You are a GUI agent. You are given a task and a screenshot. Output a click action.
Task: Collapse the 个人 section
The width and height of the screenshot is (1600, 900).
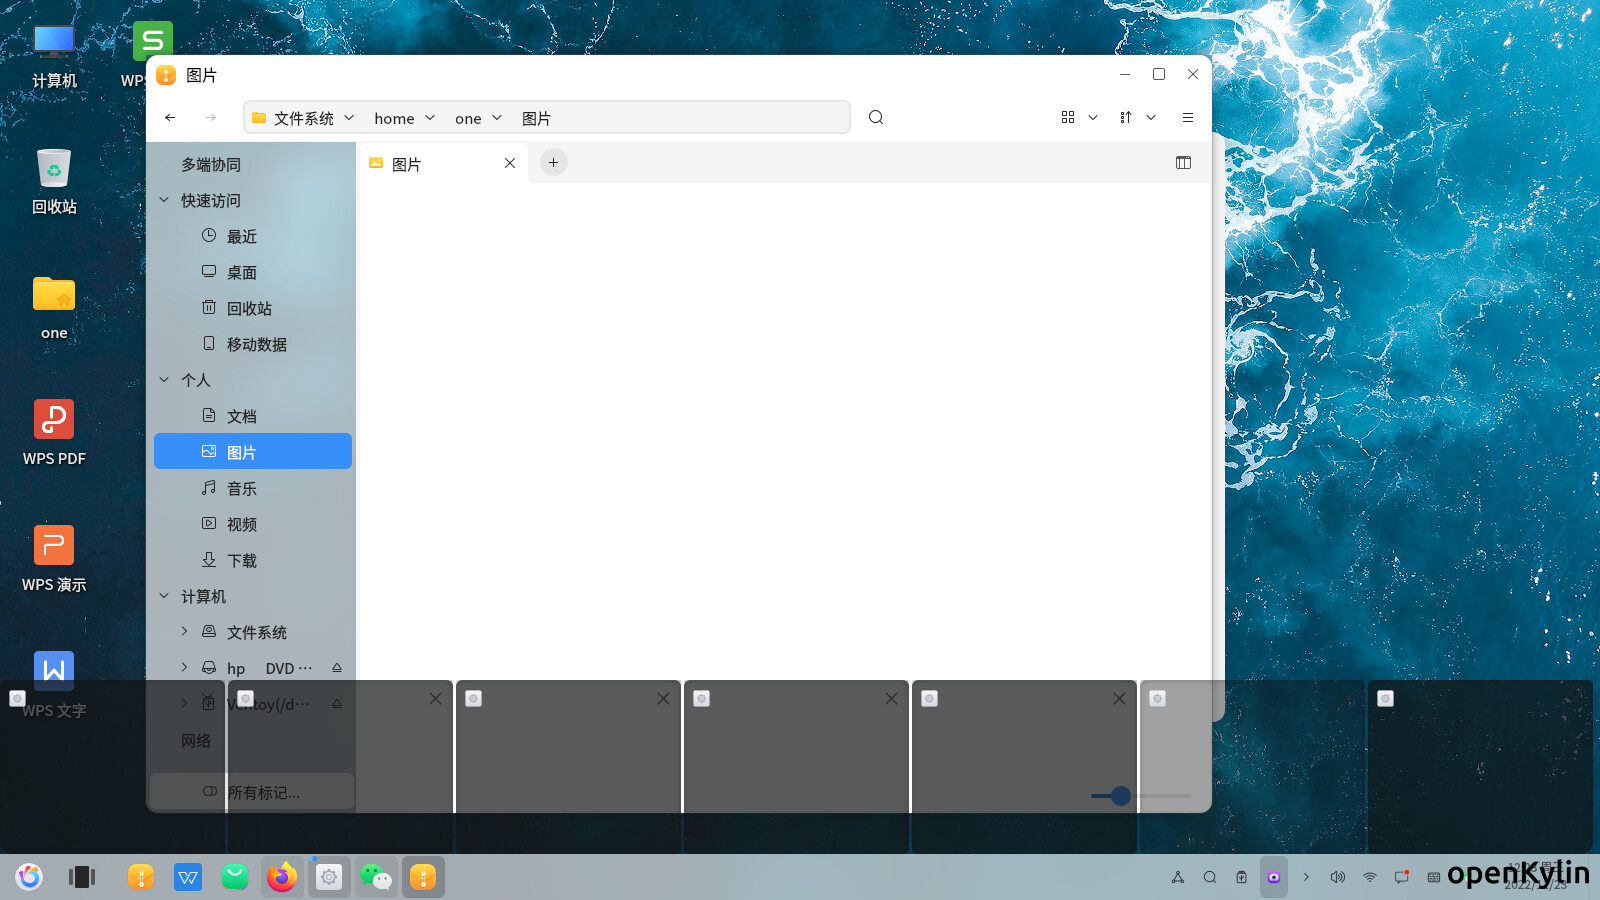click(x=164, y=380)
